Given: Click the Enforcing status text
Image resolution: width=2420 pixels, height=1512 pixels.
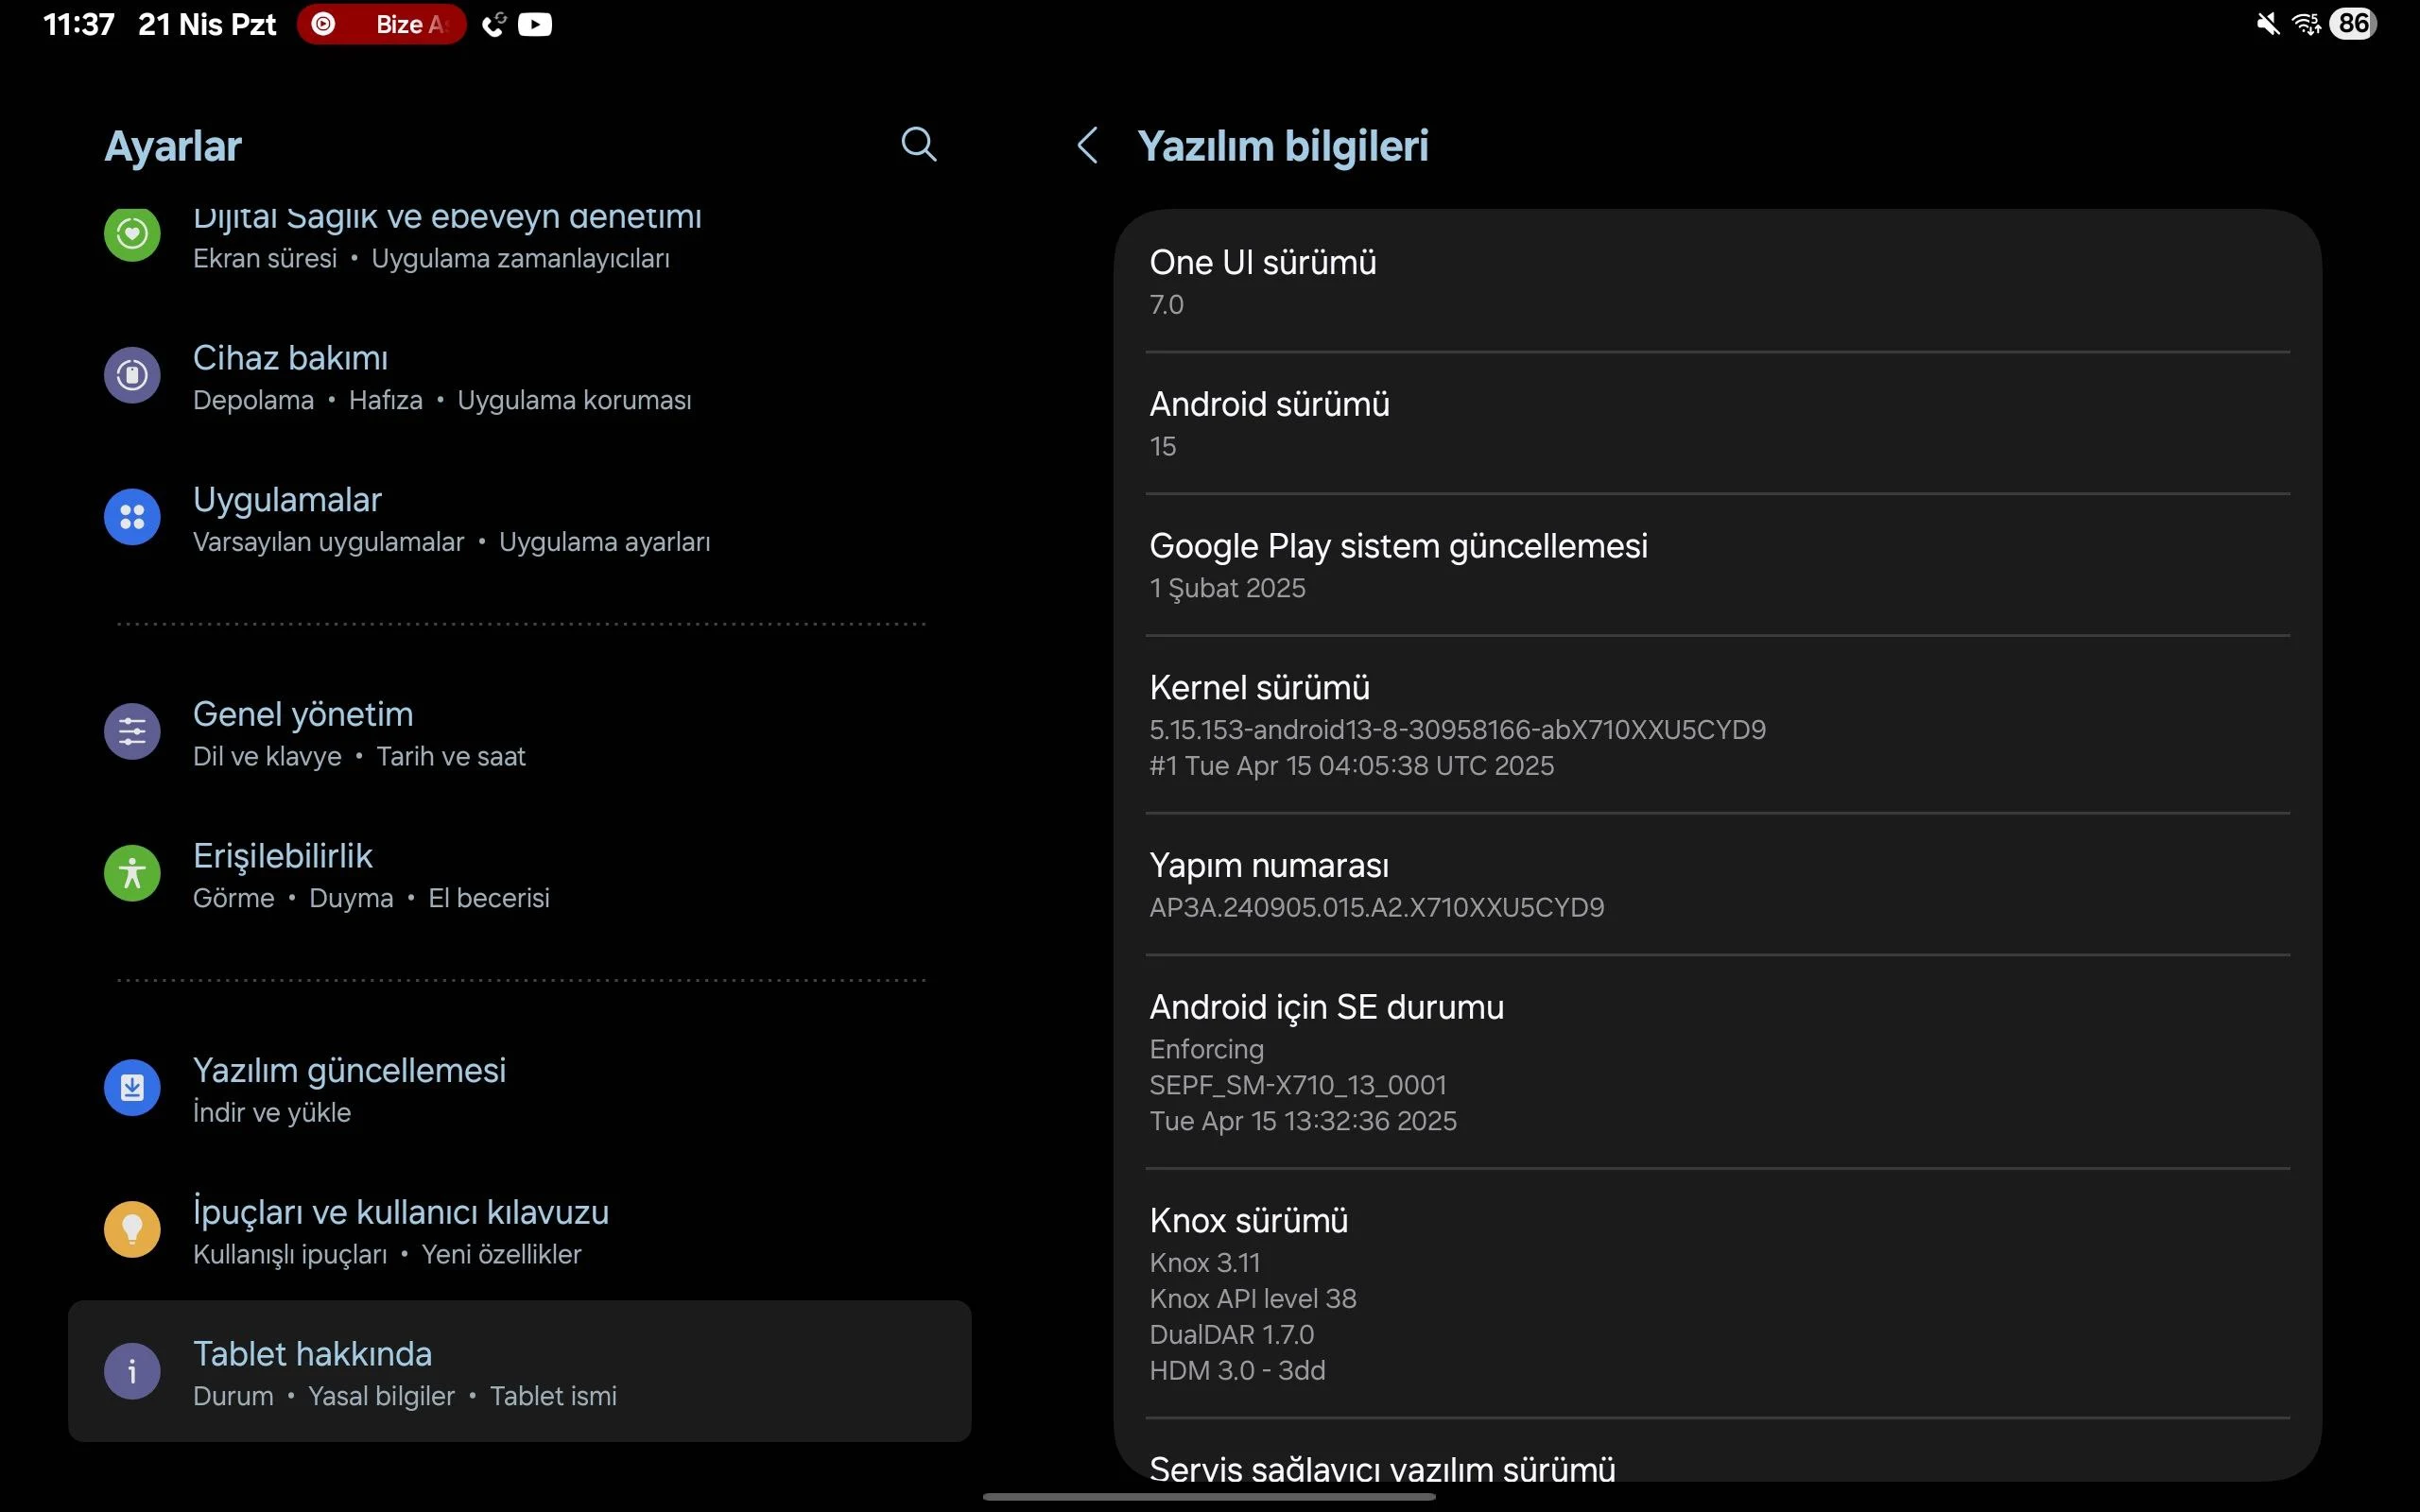Looking at the screenshot, I should coord(1206,1049).
